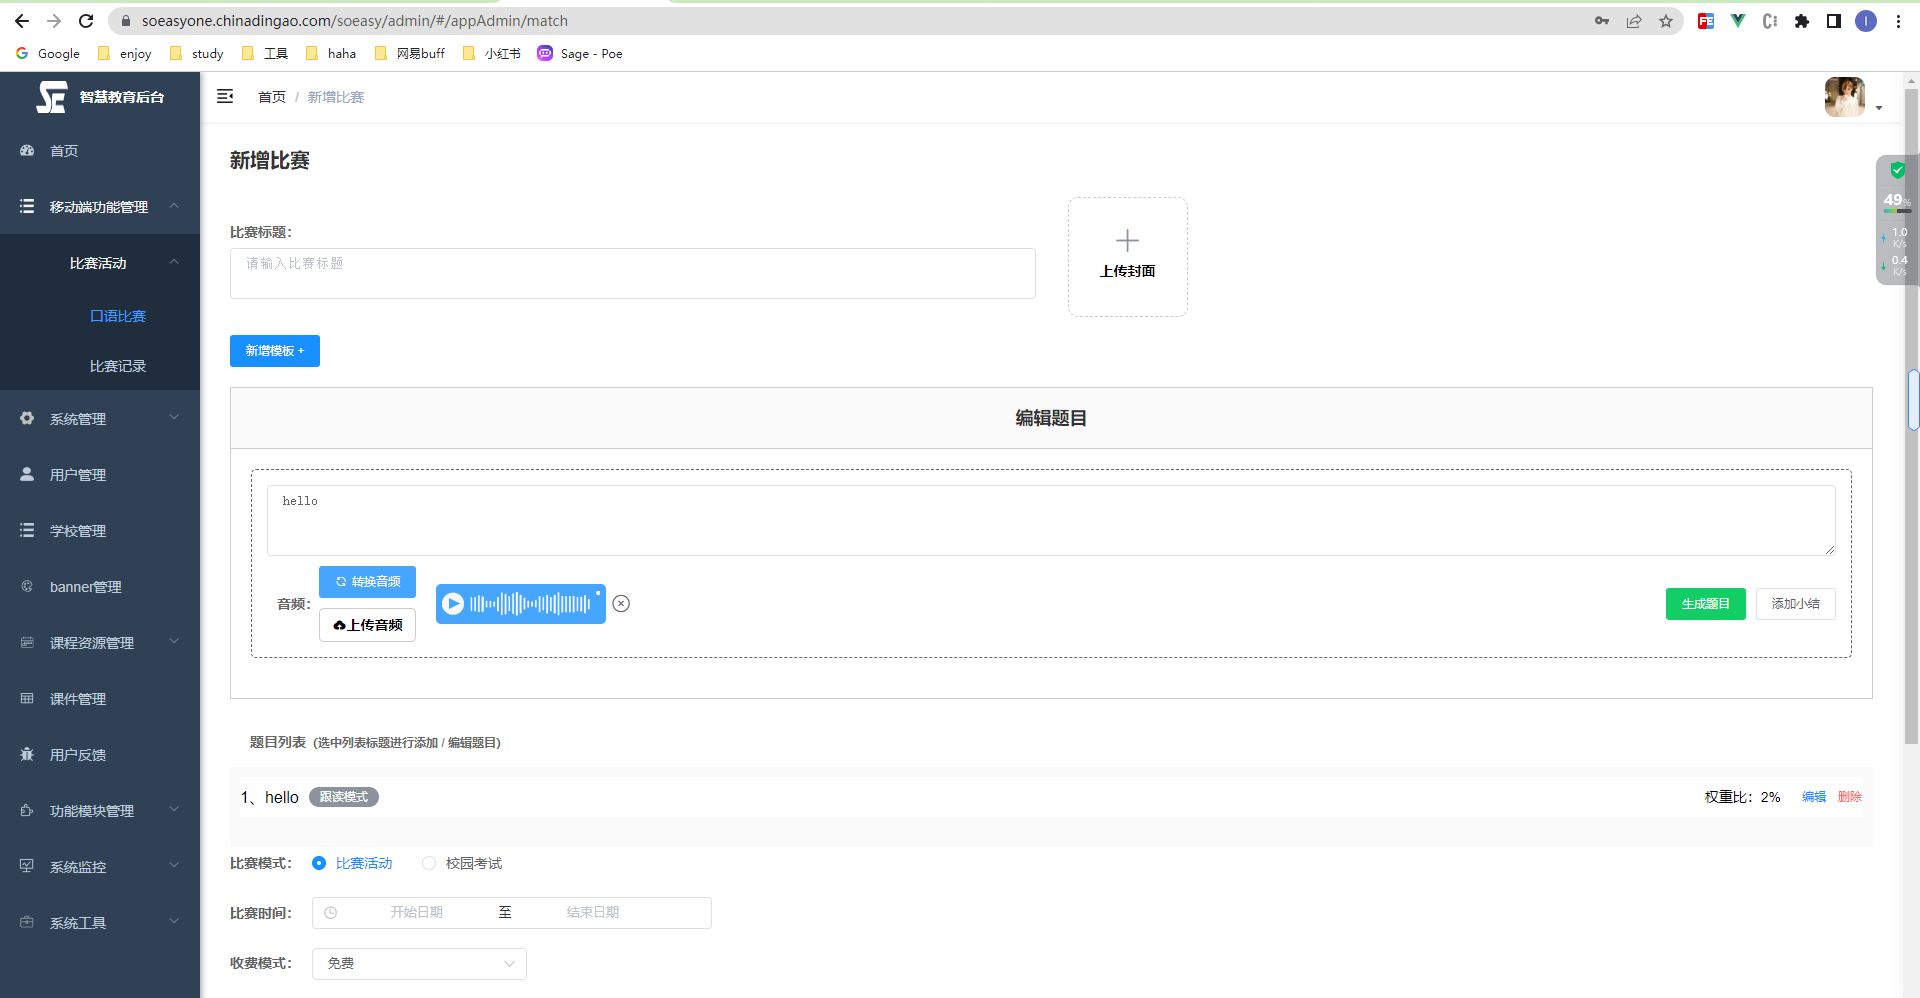1920x998 pixels.
Task: Click the 用户管理 person icon
Action: pyautogui.click(x=27, y=474)
